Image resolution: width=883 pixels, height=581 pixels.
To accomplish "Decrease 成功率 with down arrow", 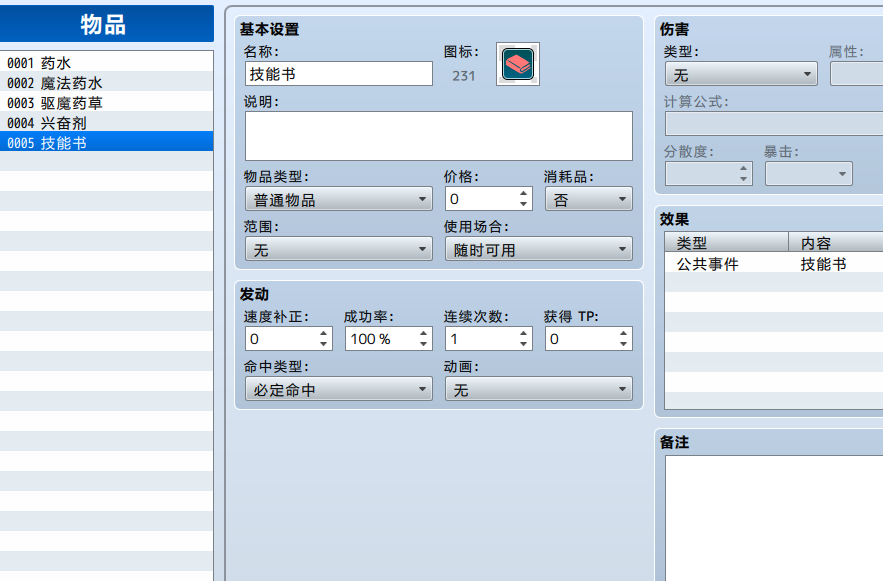I will 423,345.
